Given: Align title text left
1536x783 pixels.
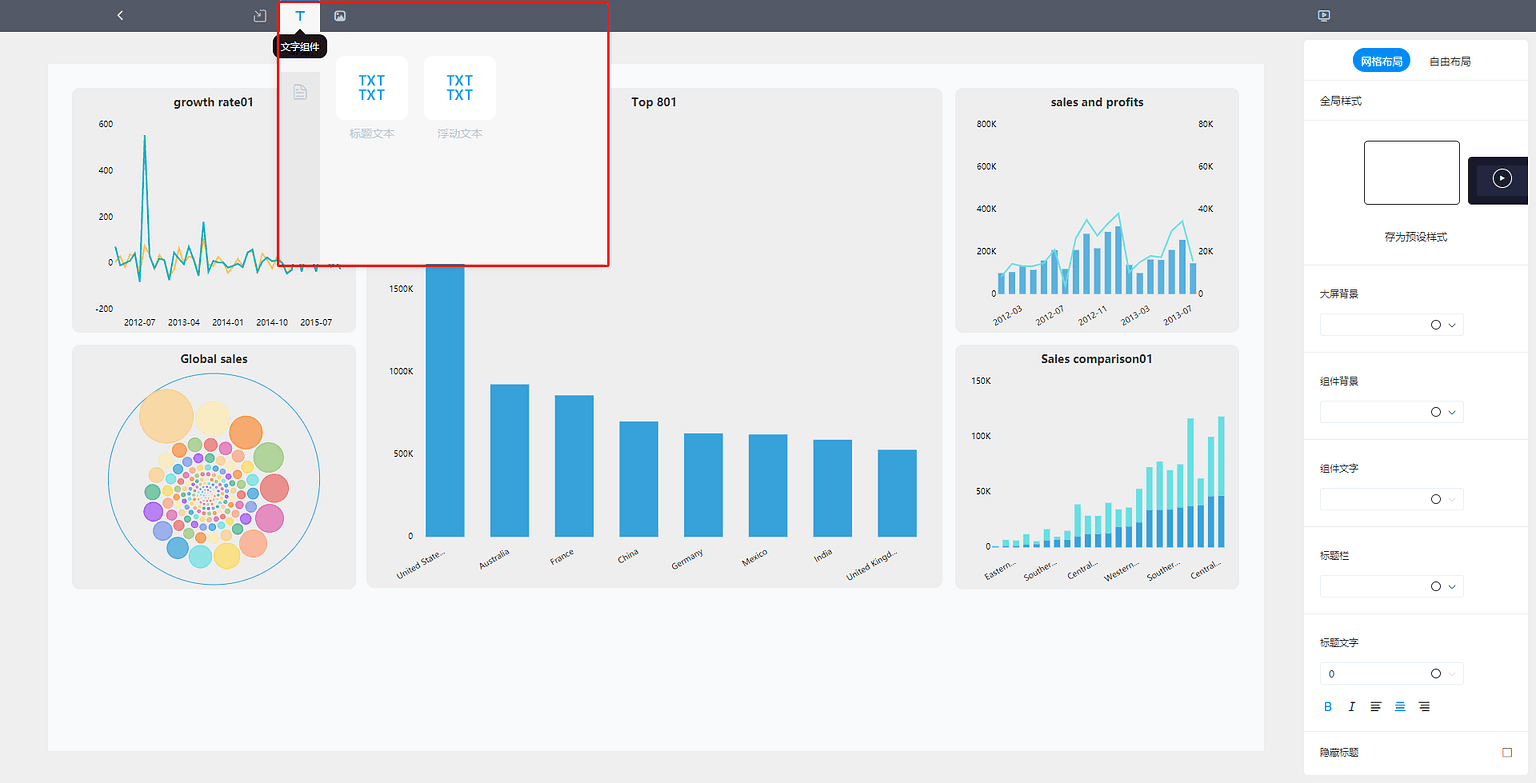Looking at the screenshot, I should point(1376,707).
